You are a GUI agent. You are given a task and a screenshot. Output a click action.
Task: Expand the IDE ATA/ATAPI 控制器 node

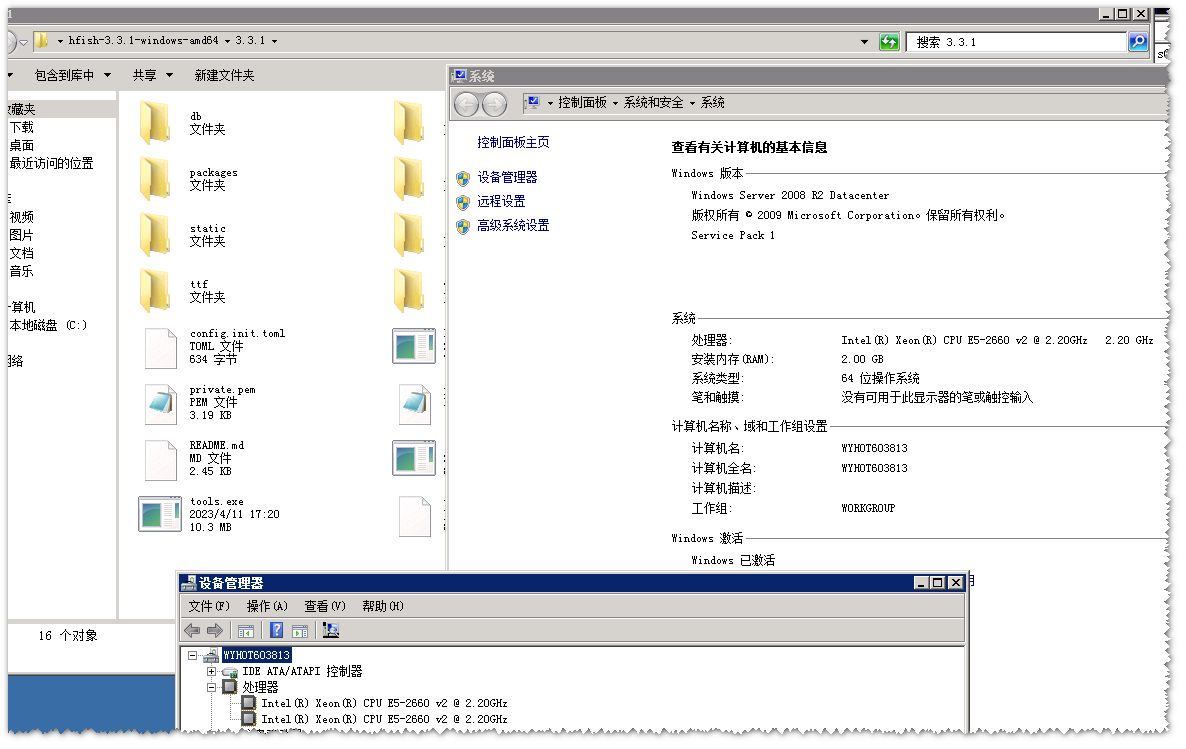pos(212,671)
